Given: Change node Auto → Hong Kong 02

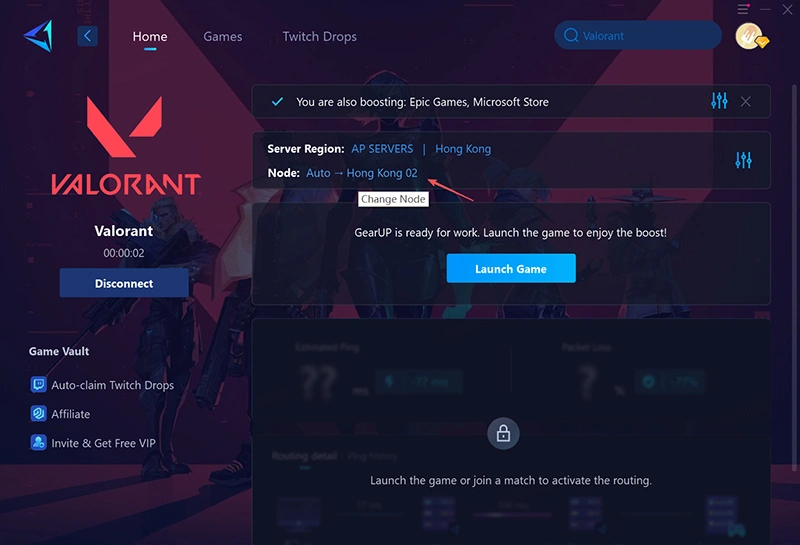Looking at the screenshot, I should pos(361,173).
